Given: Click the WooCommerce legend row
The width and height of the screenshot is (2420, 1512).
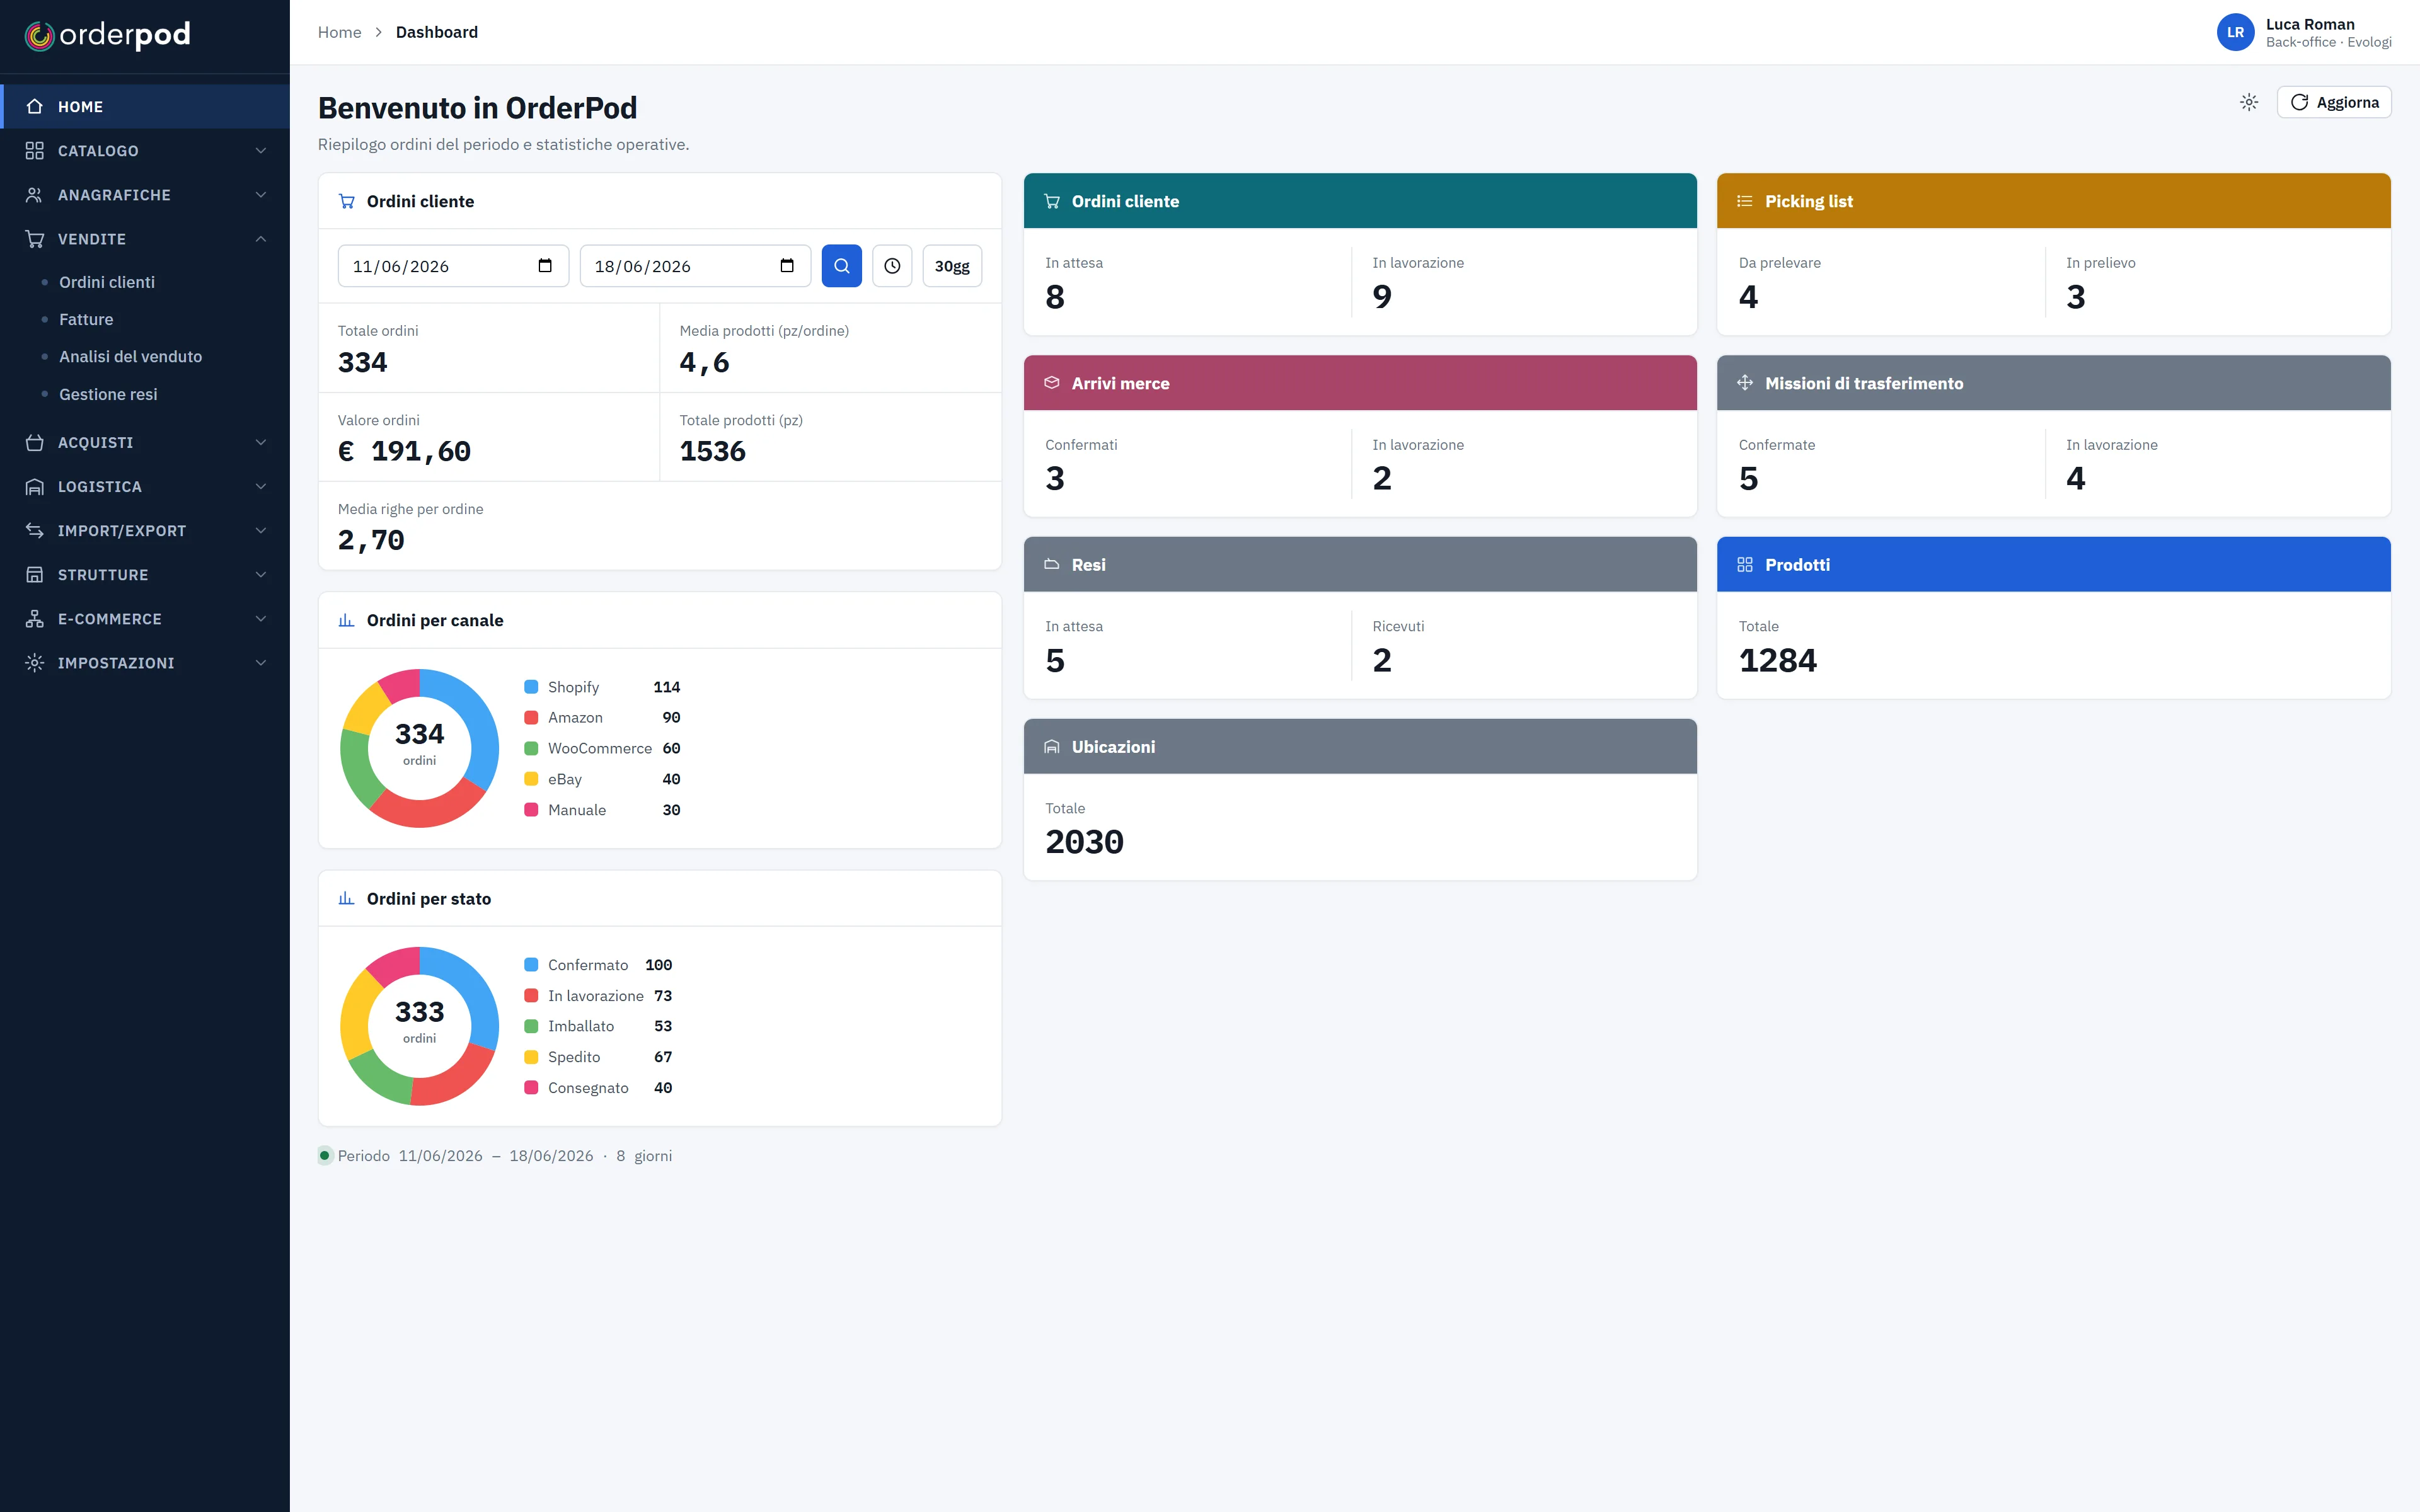Looking at the screenshot, I should pos(602,748).
